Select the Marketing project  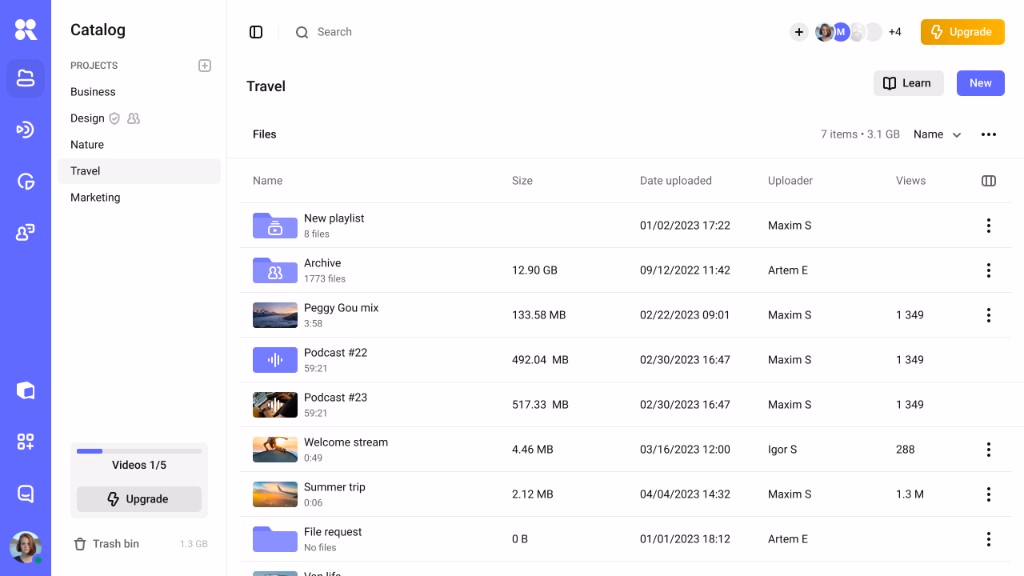(x=95, y=197)
